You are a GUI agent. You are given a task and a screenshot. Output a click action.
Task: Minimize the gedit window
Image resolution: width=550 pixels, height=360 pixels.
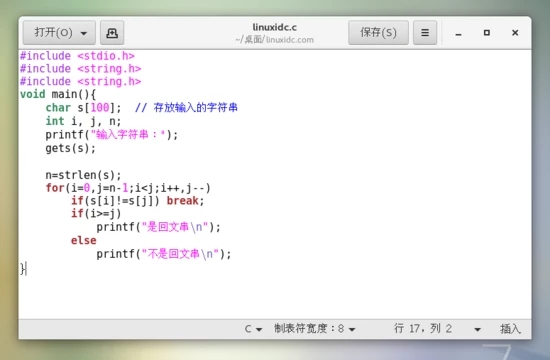coord(458,33)
